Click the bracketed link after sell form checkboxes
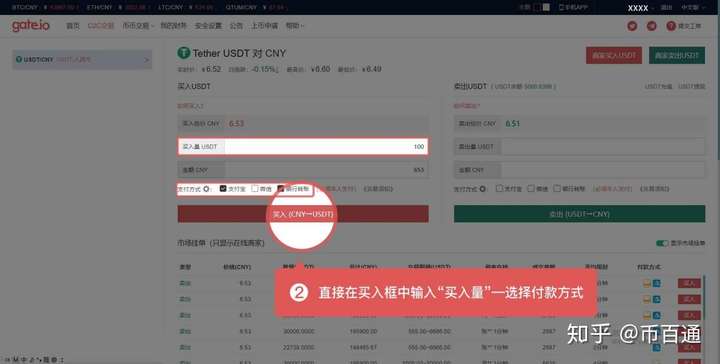Image resolution: width=720 pixels, height=364 pixels. (x=613, y=189)
